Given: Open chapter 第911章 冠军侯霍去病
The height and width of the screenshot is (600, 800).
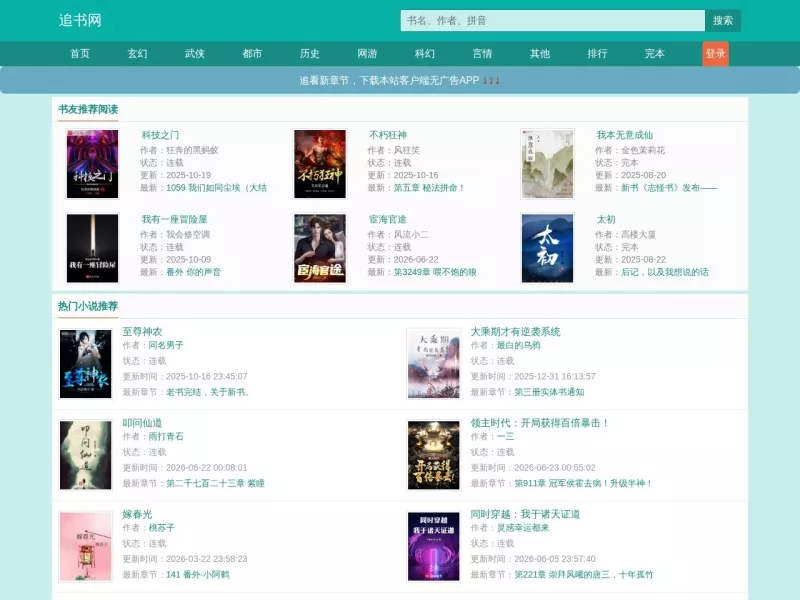Looking at the screenshot, I should (583, 483).
